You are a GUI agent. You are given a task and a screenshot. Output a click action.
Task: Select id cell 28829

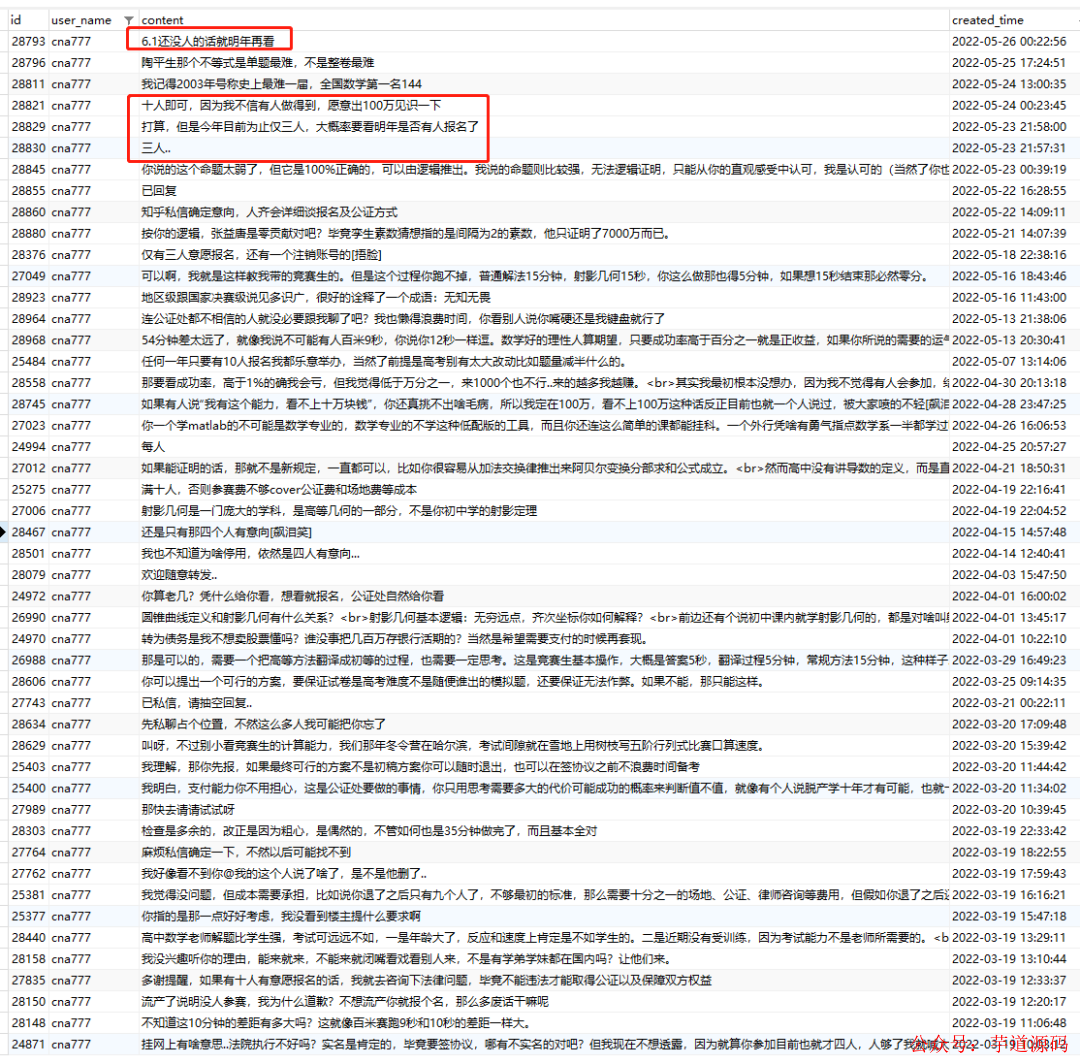pyautogui.click(x=28, y=127)
